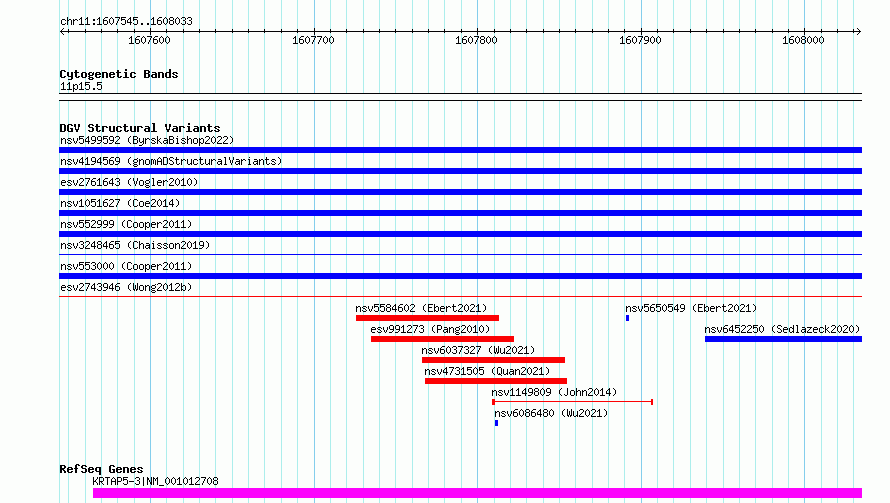Click the red bar beneath nsv4731505
The image size is (890, 503).
(496, 381)
